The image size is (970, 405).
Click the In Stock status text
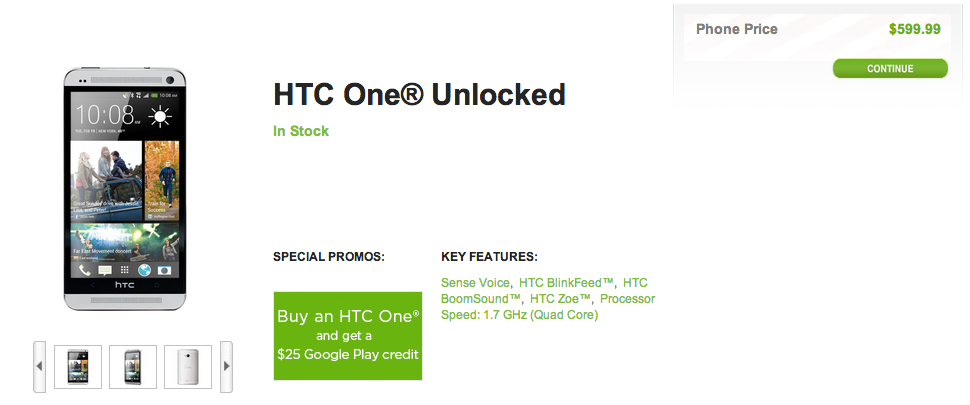click(301, 131)
